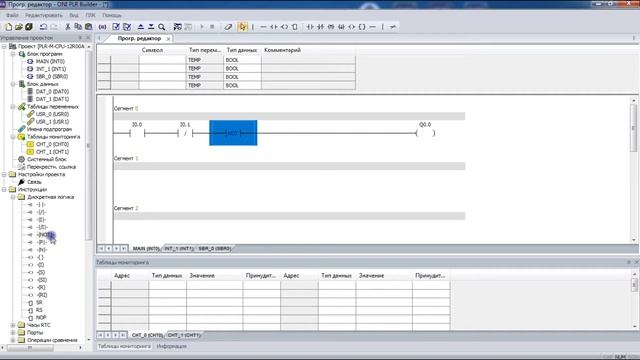Select the -|NOT|- instruction in tree

[45, 235]
